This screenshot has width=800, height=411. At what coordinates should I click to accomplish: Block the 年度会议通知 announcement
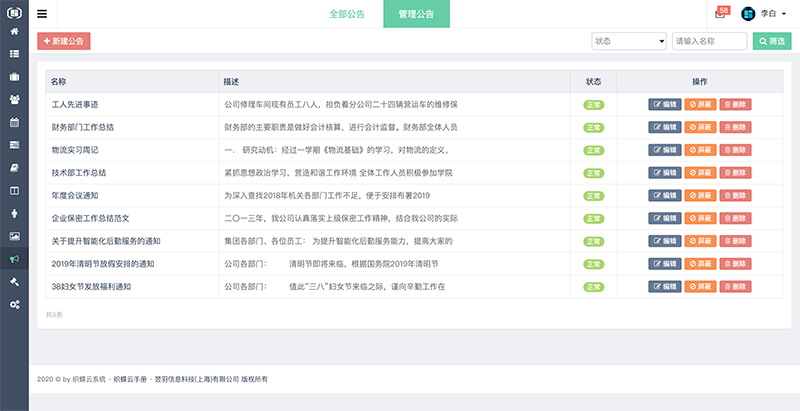[x=701, y=195]
